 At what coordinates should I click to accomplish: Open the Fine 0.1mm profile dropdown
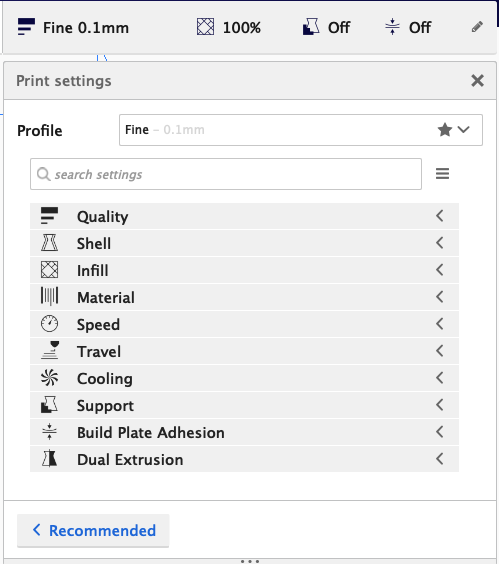pos(301,130)
